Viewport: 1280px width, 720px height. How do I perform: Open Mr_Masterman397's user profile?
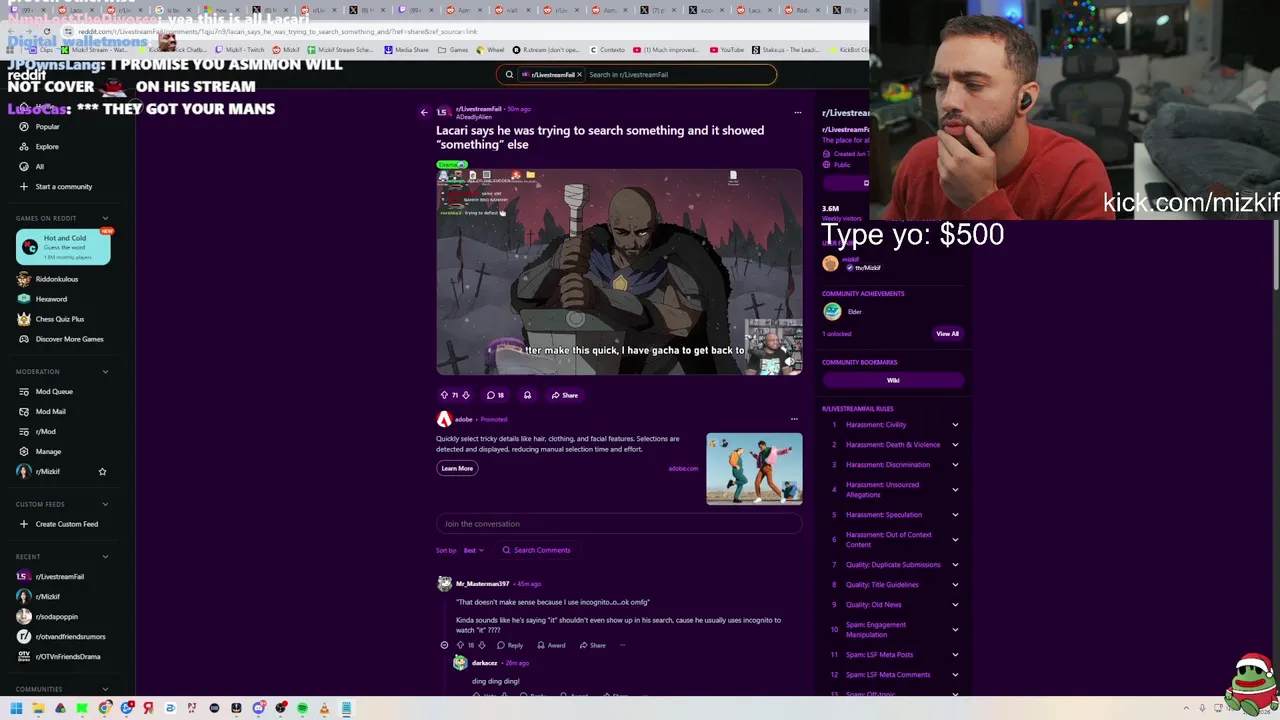(x=482, y=584)
